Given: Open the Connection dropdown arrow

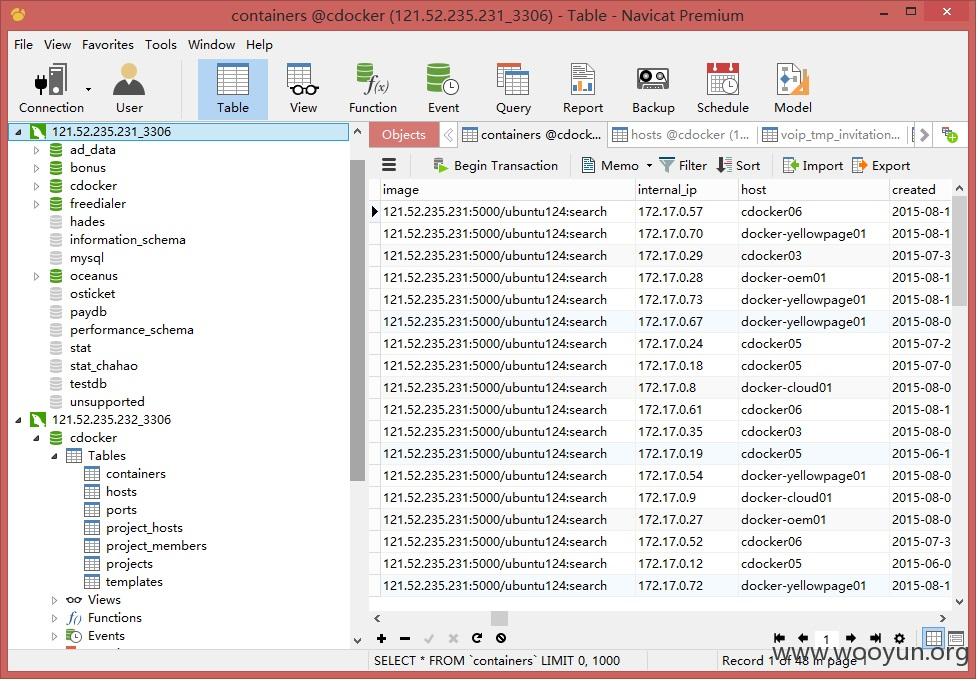Looking at the screenshot, I should (89, 89).
